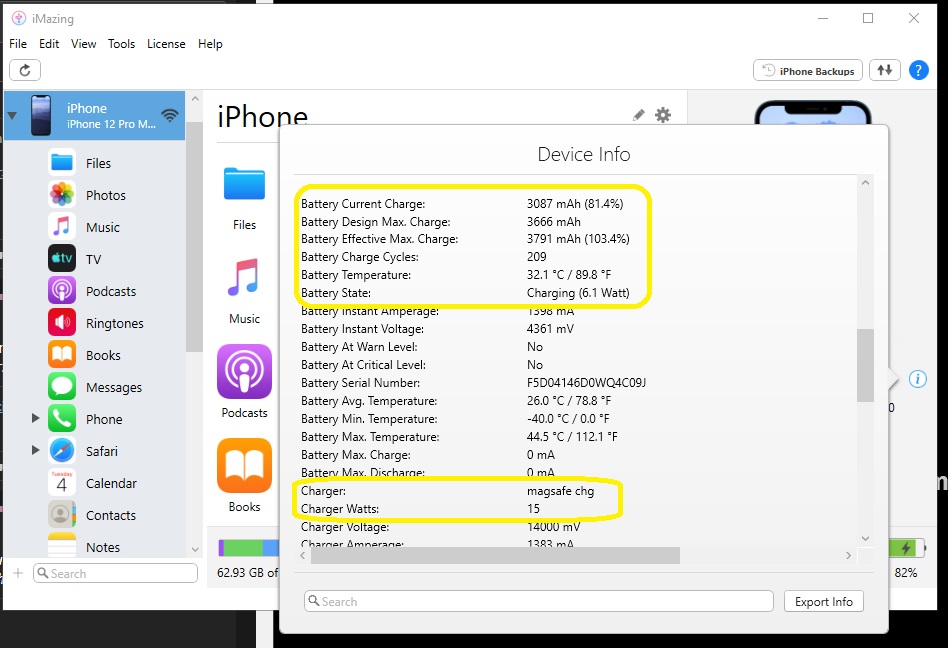Select Podcasts icon in the sidebar
The image size is (948, 648).
(62, 291)
